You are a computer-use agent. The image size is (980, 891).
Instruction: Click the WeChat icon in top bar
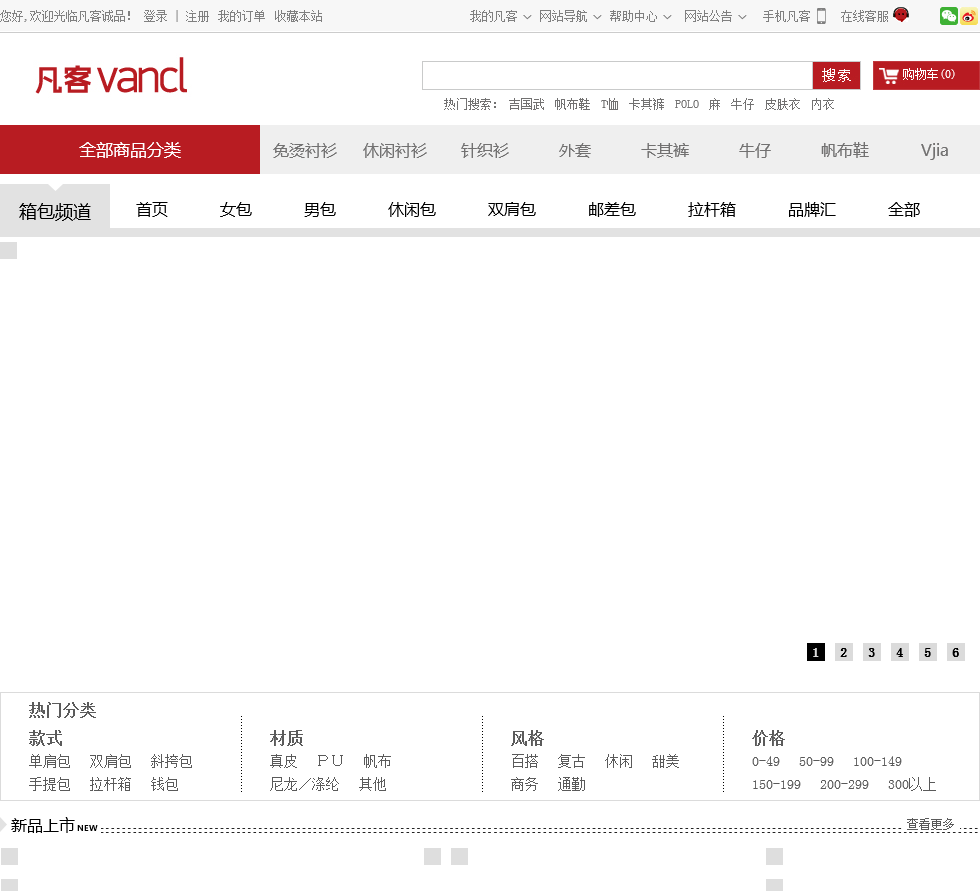pos(949,16)
